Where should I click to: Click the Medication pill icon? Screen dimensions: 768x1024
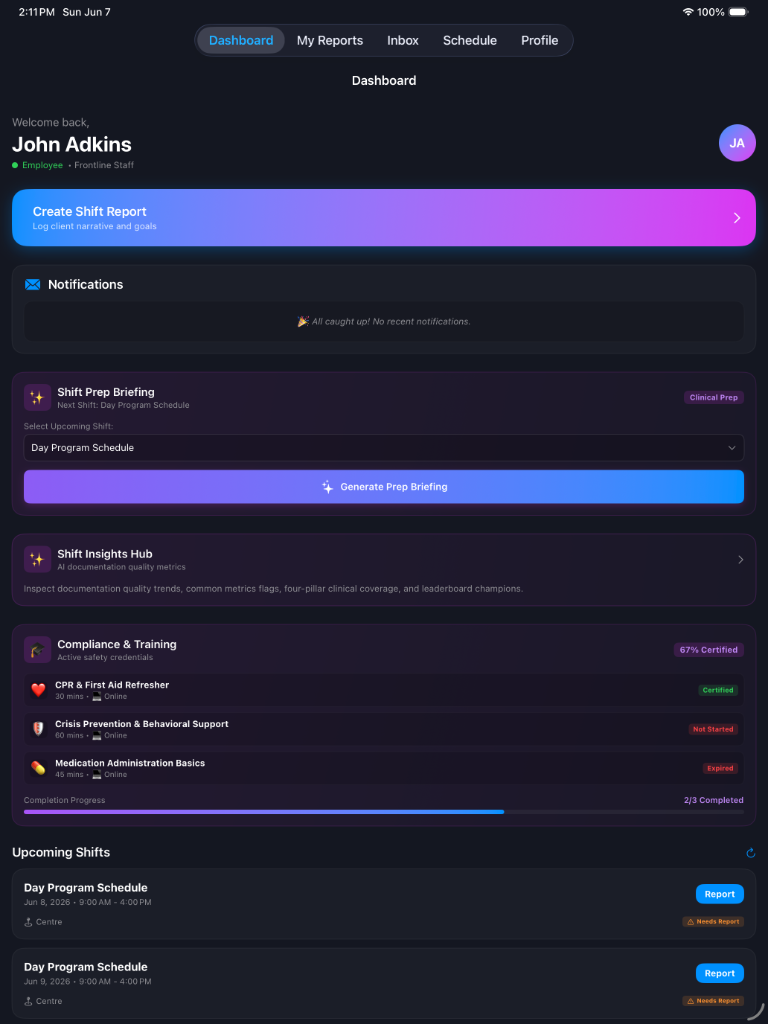pos(39,768)
